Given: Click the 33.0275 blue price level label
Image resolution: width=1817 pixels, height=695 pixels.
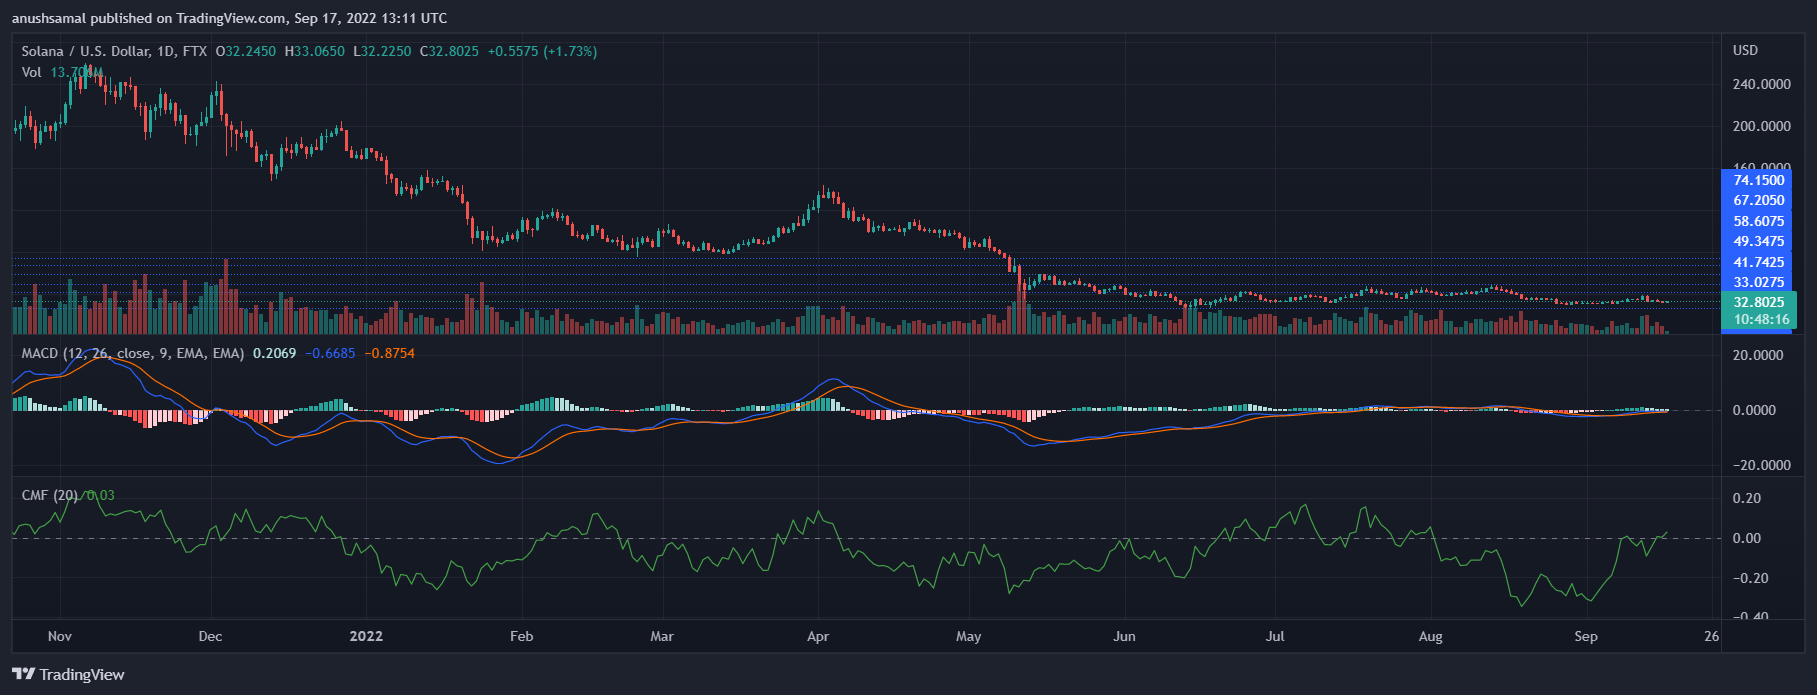Looking at the screenshot, I should 1758,282.
